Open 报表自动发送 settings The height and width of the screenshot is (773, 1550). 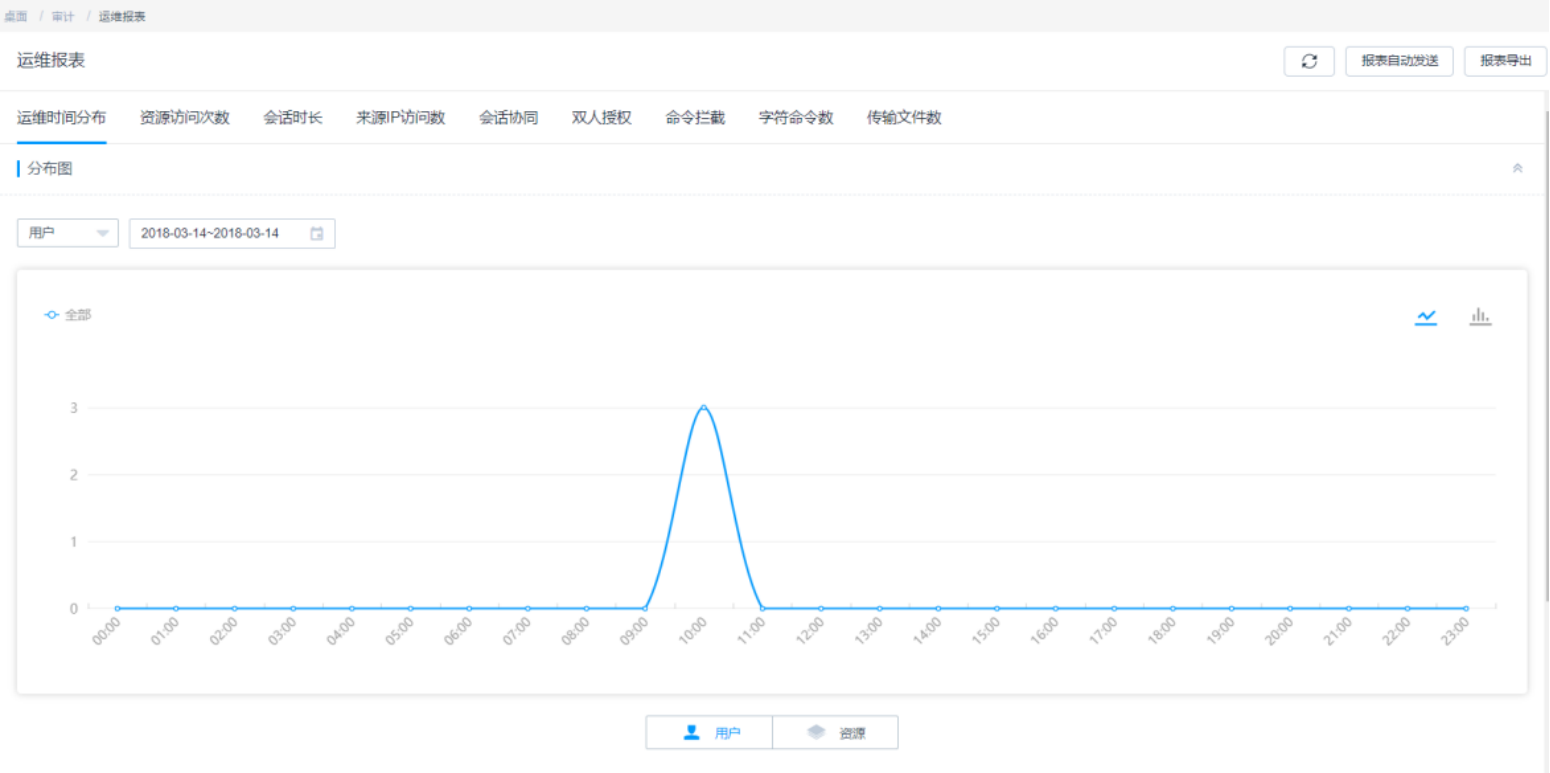(1399, 61)
